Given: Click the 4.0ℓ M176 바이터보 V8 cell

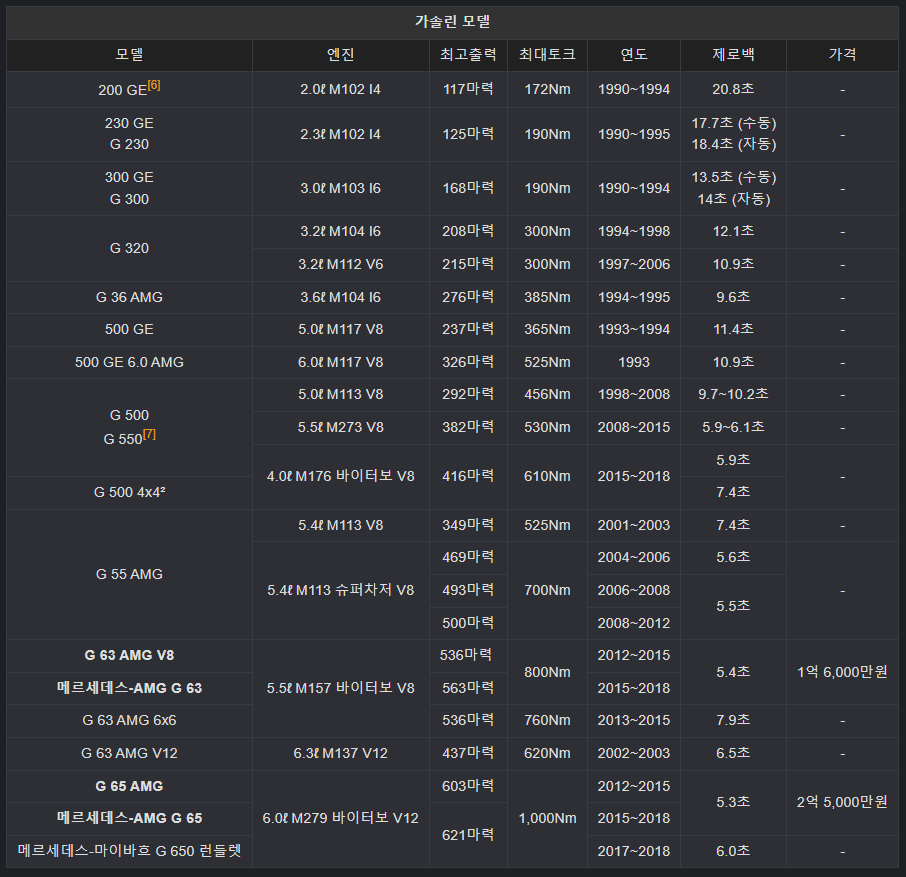Looking at the screenshot, I should (340, 477).
